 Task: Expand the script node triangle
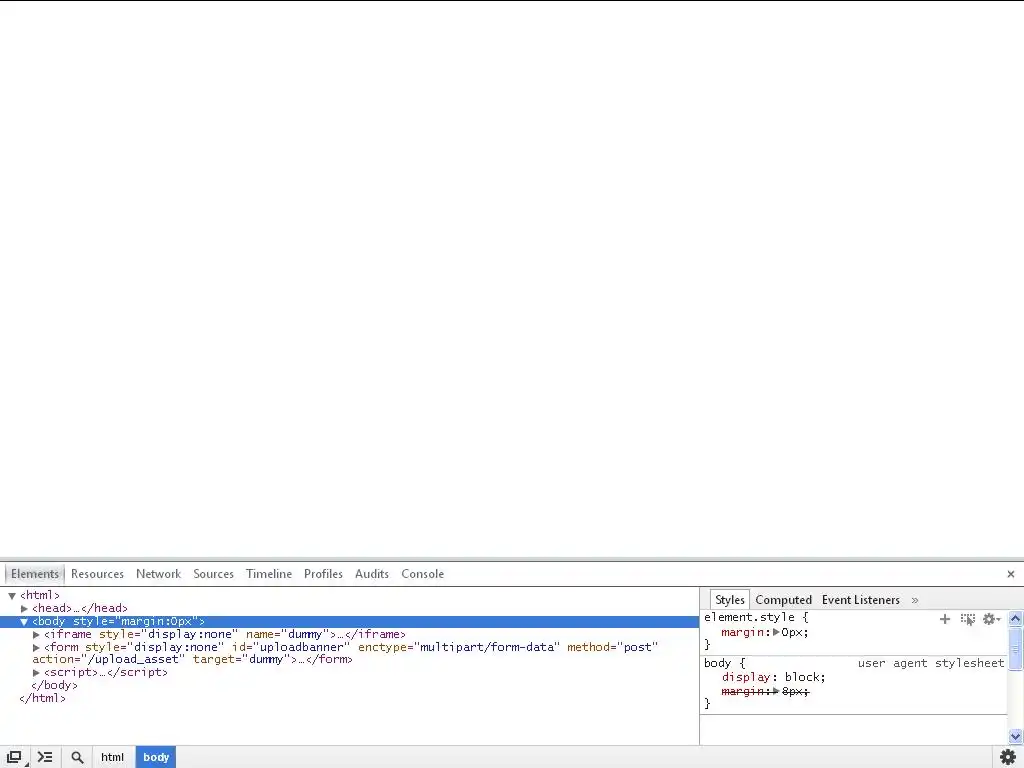pos(37,673)
